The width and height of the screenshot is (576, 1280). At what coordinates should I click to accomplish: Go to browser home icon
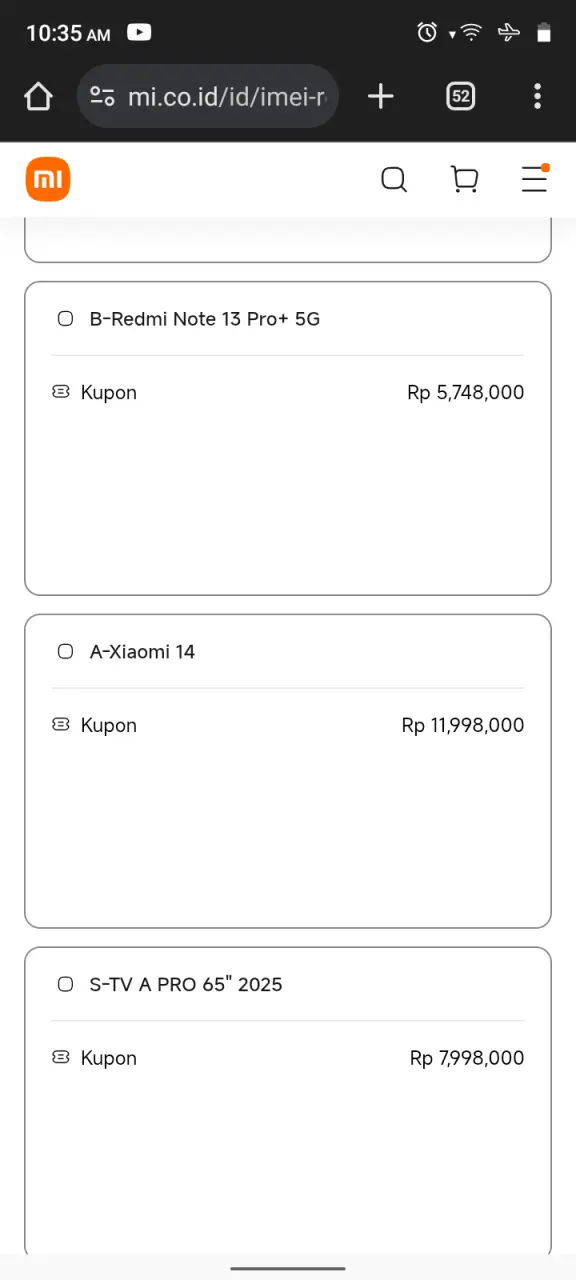[38, 97]
